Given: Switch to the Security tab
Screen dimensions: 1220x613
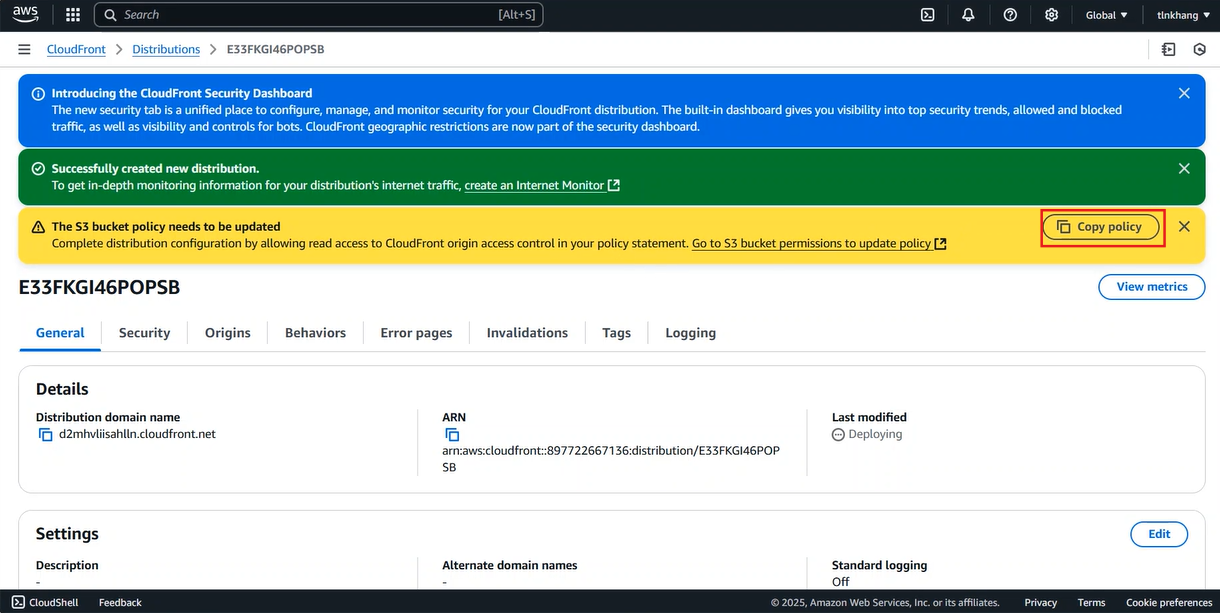Looking at the screenshot, I should click(144, 333).
